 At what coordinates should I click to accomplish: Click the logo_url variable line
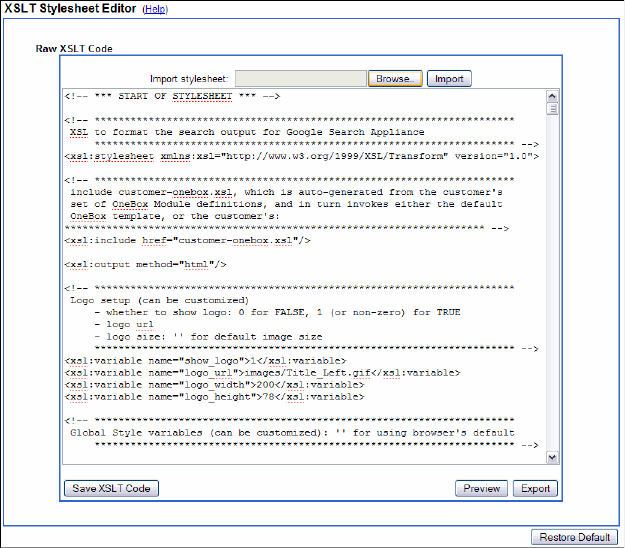(263, 373)
